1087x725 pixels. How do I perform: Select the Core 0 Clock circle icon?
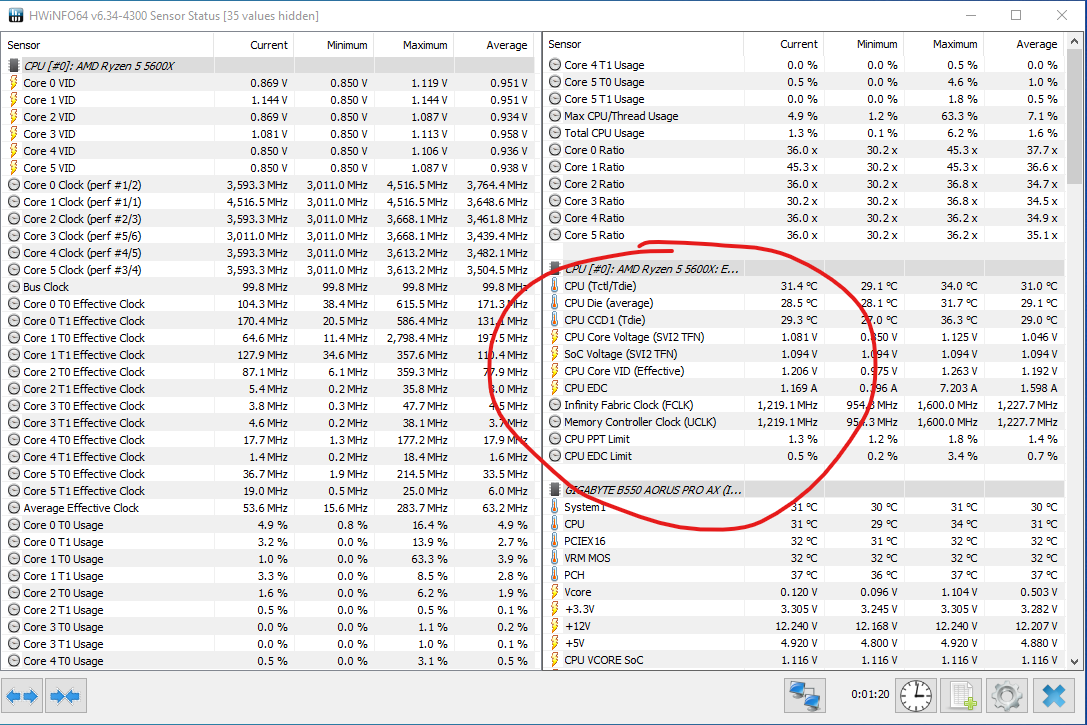click(13, 185)
